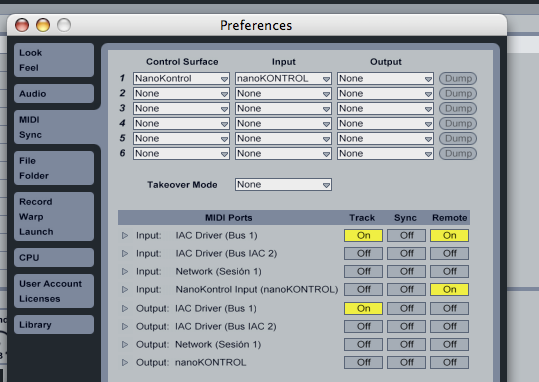Viewport: 539px width, 382px height.
Task: Expand Input IAC Driver (Bus 1) port
Action: point(125,236)
